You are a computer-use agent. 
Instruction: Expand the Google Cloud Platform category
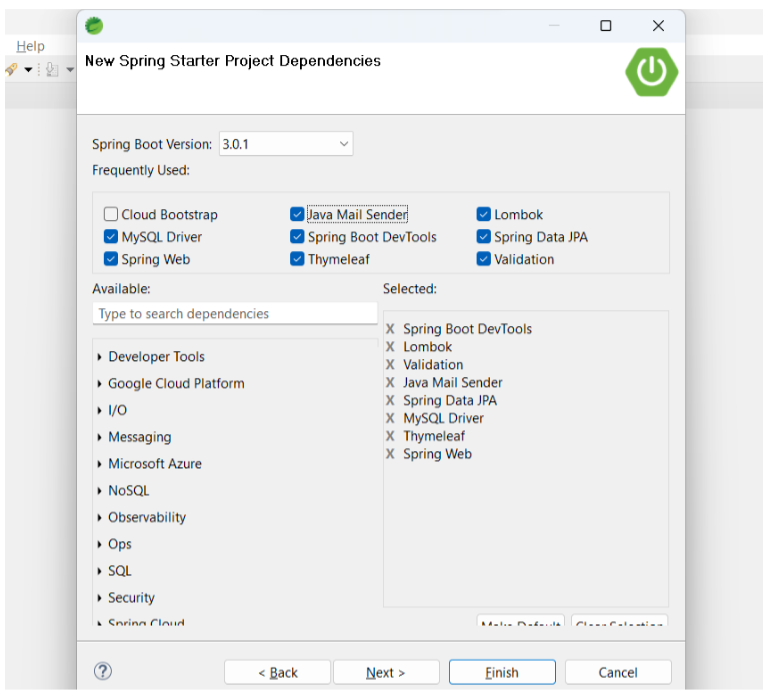coord(100,384)
